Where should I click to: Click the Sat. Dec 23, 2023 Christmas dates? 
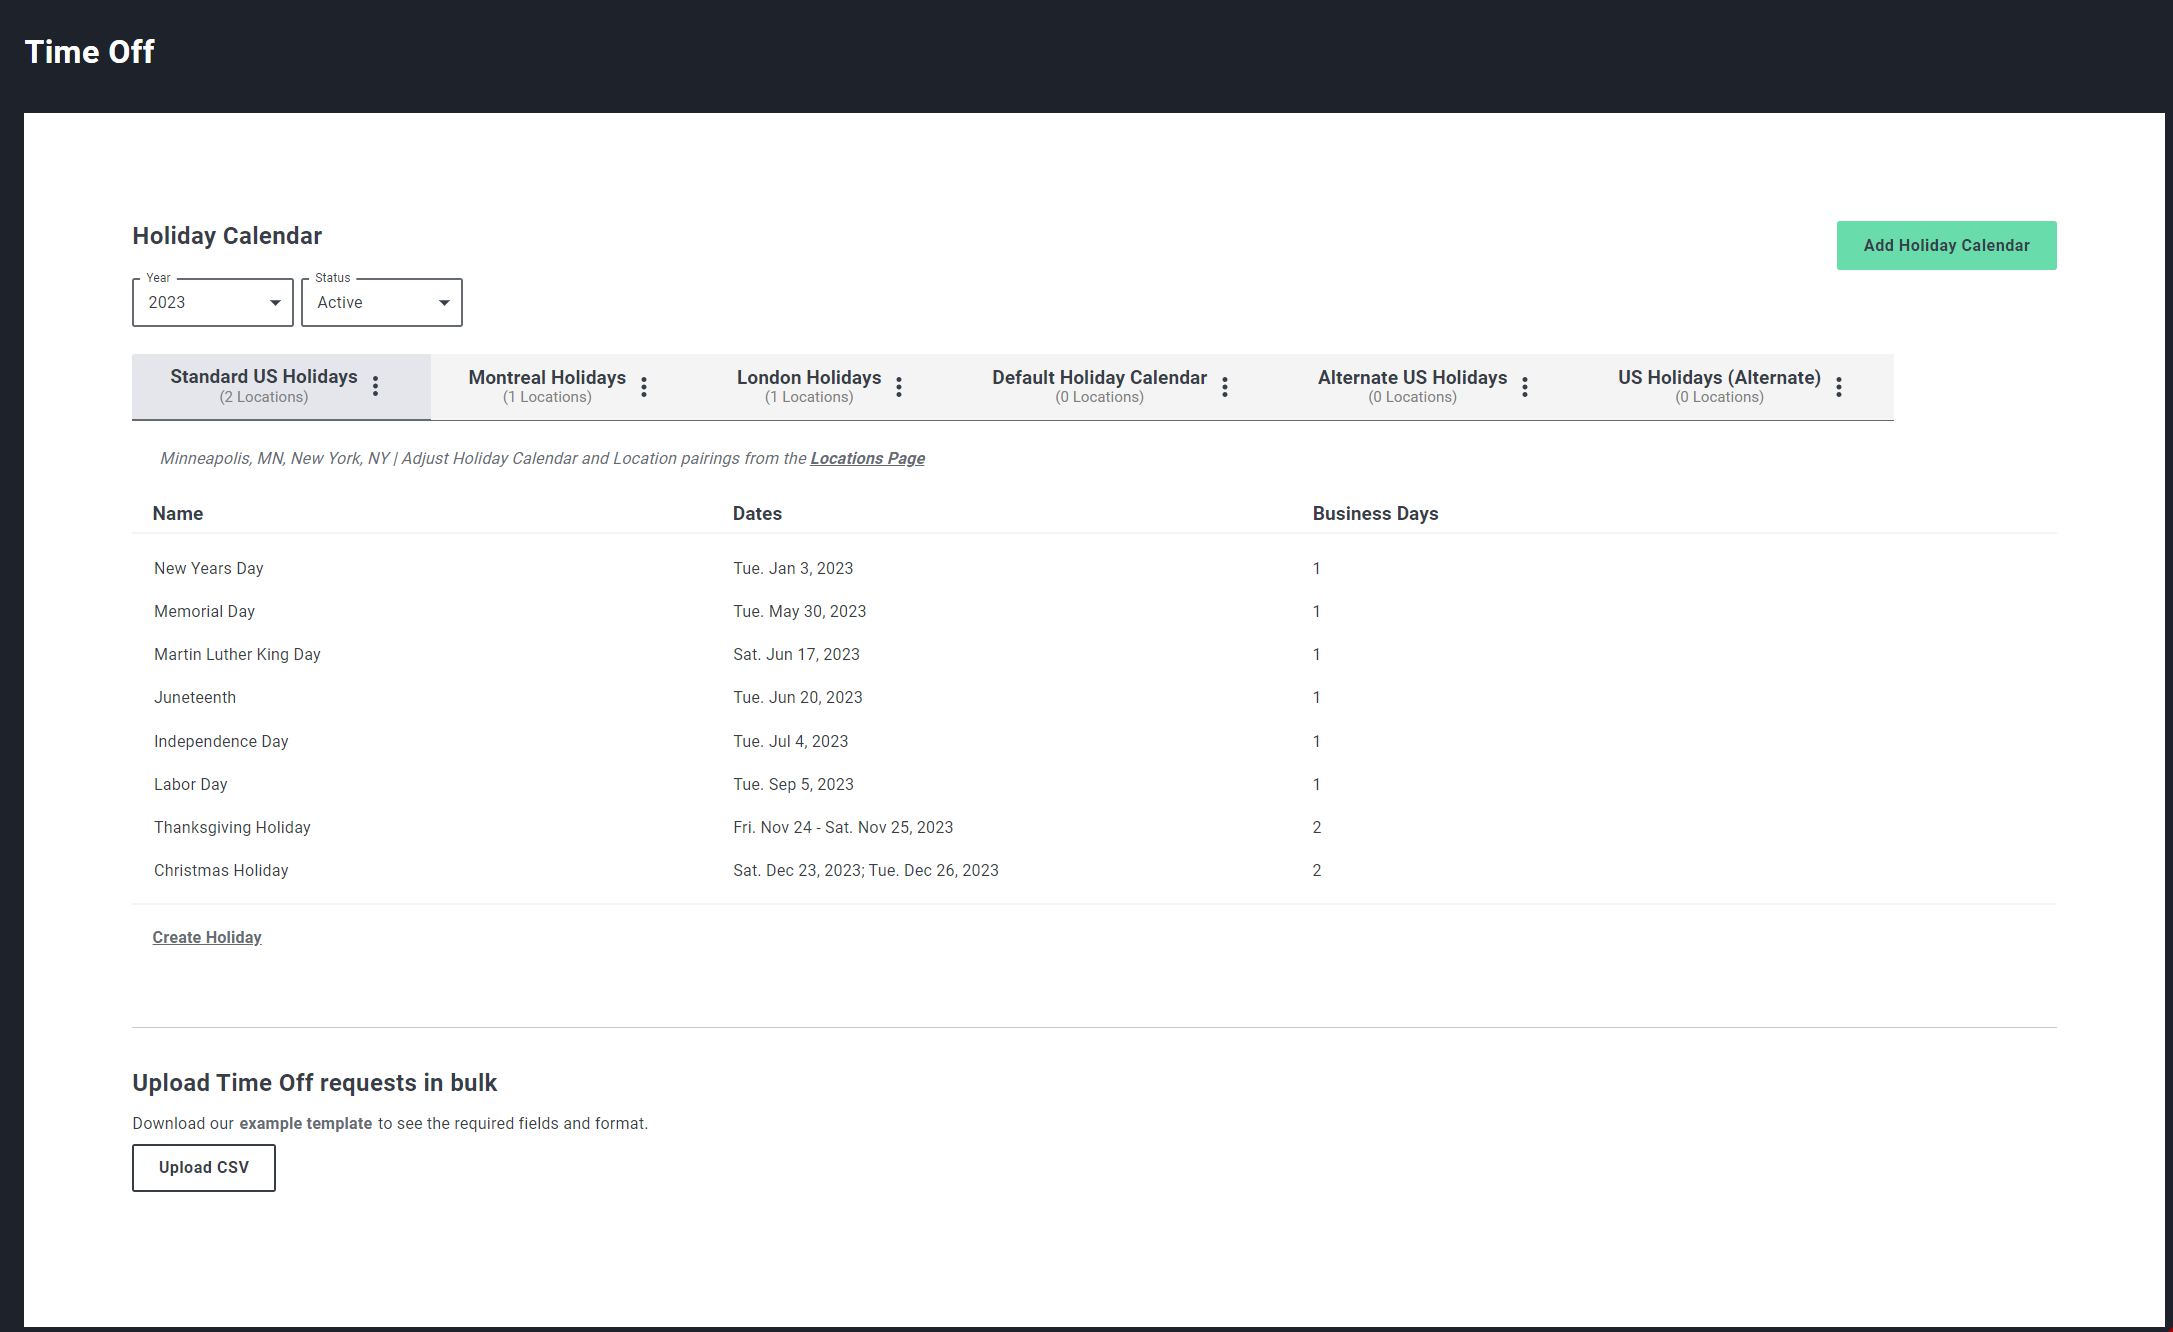click(x=866, y=870)
